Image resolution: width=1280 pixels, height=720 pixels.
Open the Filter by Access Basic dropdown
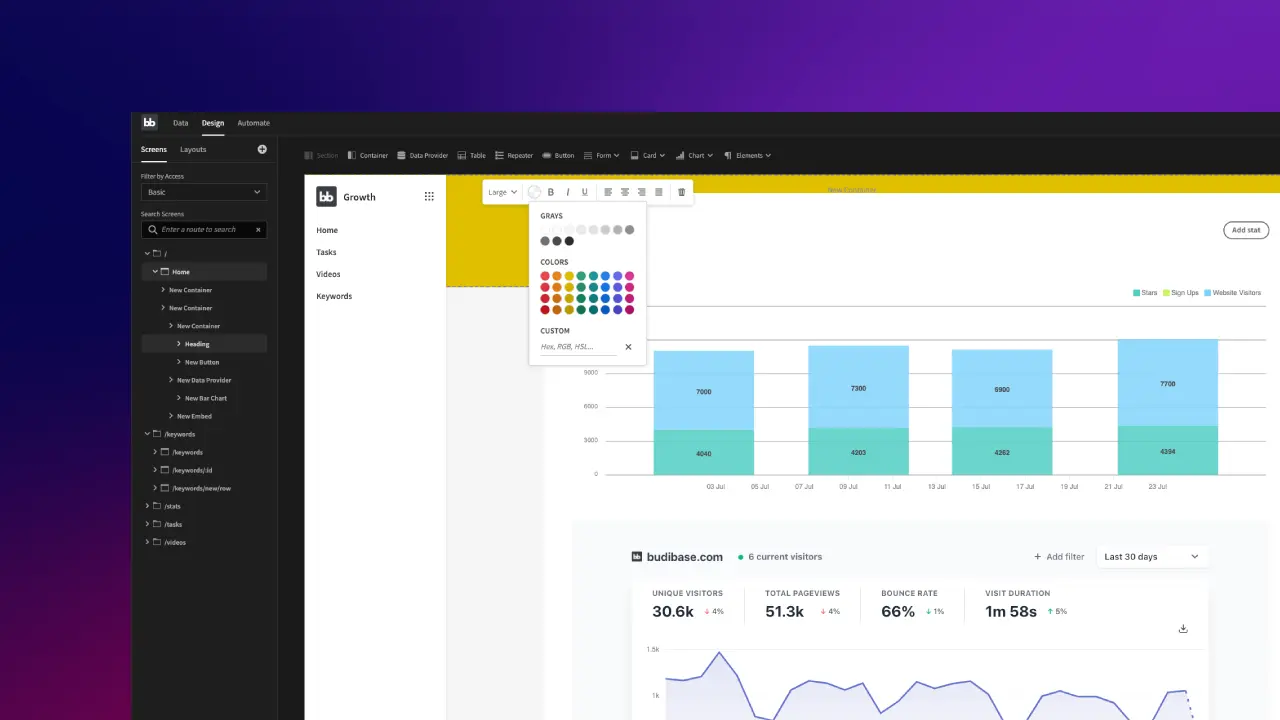[204, 192]
